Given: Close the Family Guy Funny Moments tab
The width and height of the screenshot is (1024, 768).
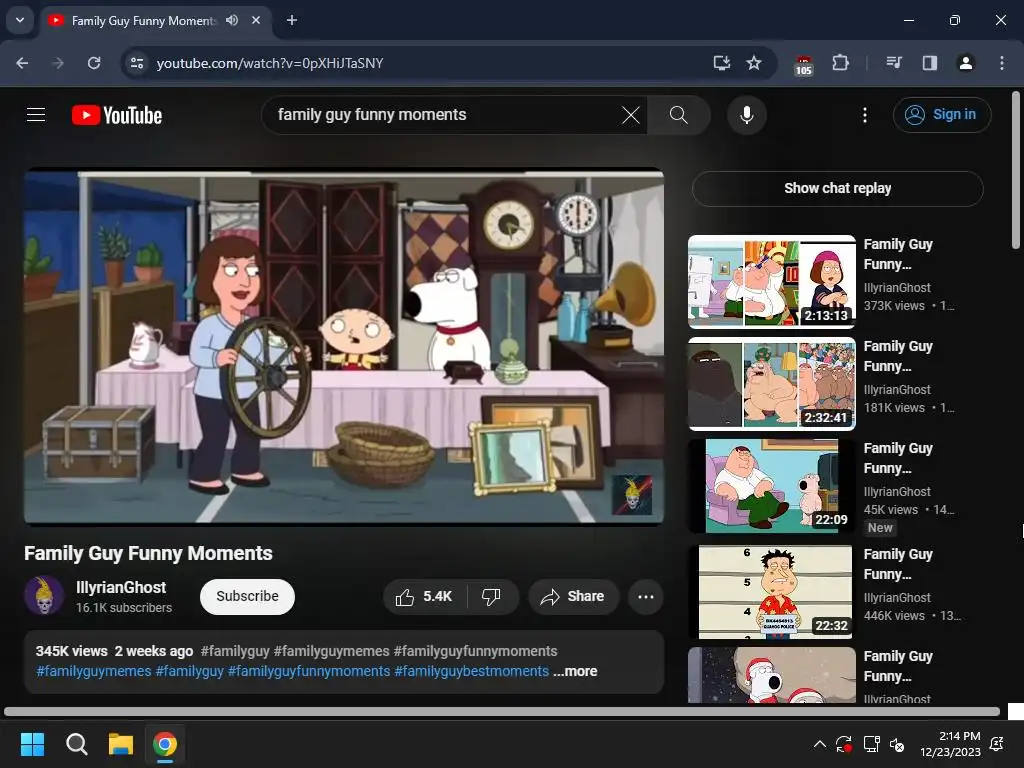Looking at the screenshot, I should [x=256, y=20].
